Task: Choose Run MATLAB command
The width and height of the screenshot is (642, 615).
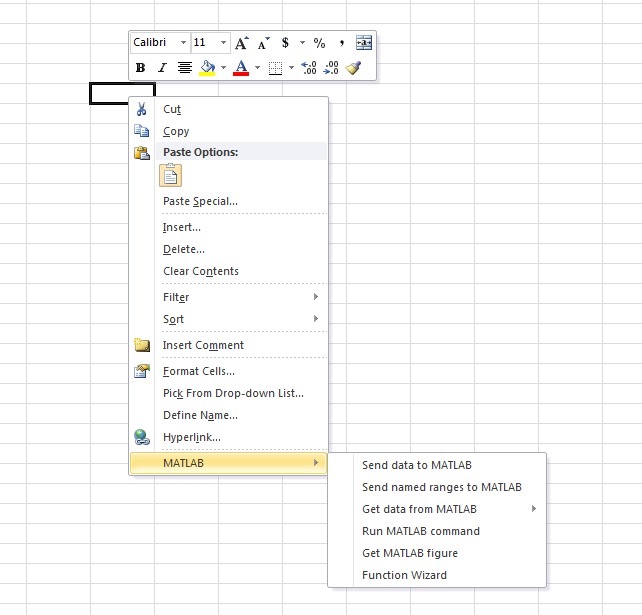Action: click(437, 531)
